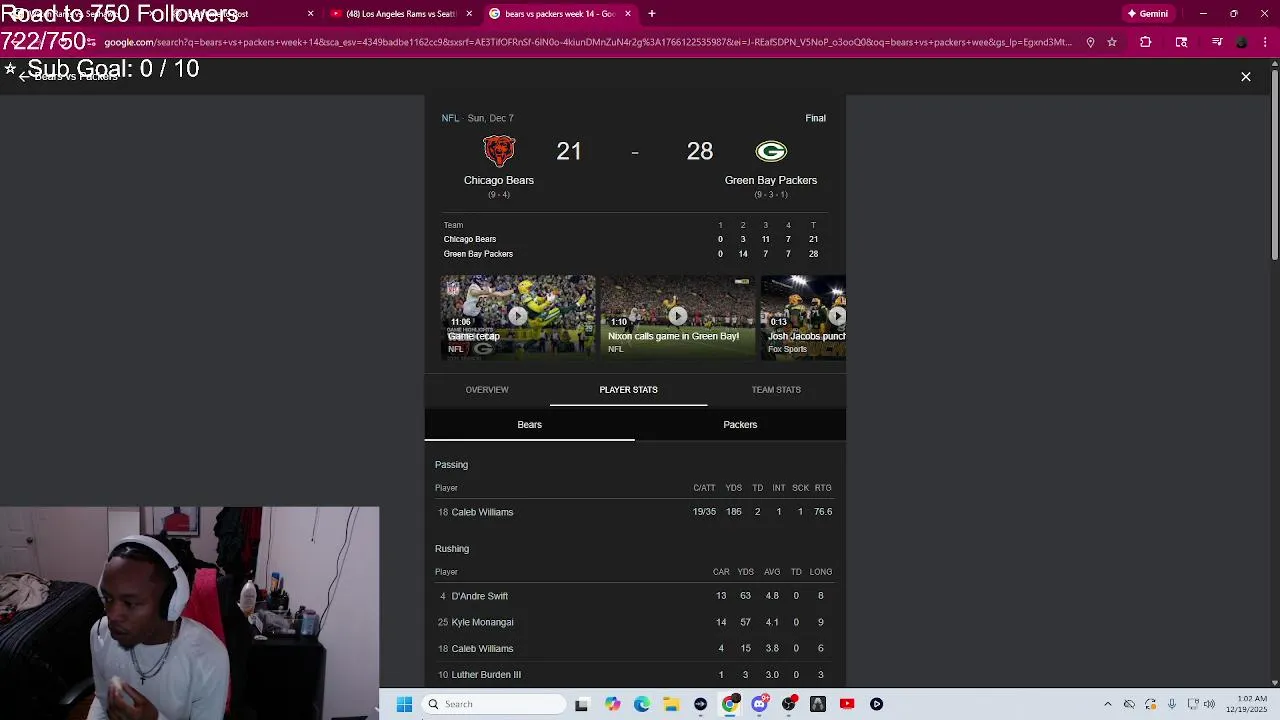Open D'Andre Swift player link
The height and width of the screenshot is (720, 1280).
click(480, 596)
